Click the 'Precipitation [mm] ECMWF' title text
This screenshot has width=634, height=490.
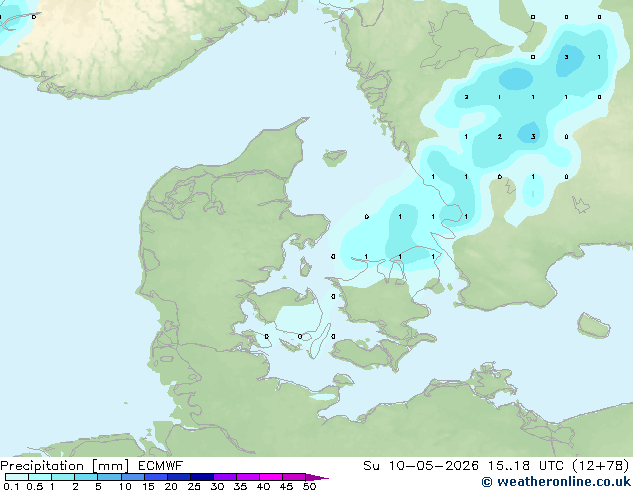pos(92,466)
